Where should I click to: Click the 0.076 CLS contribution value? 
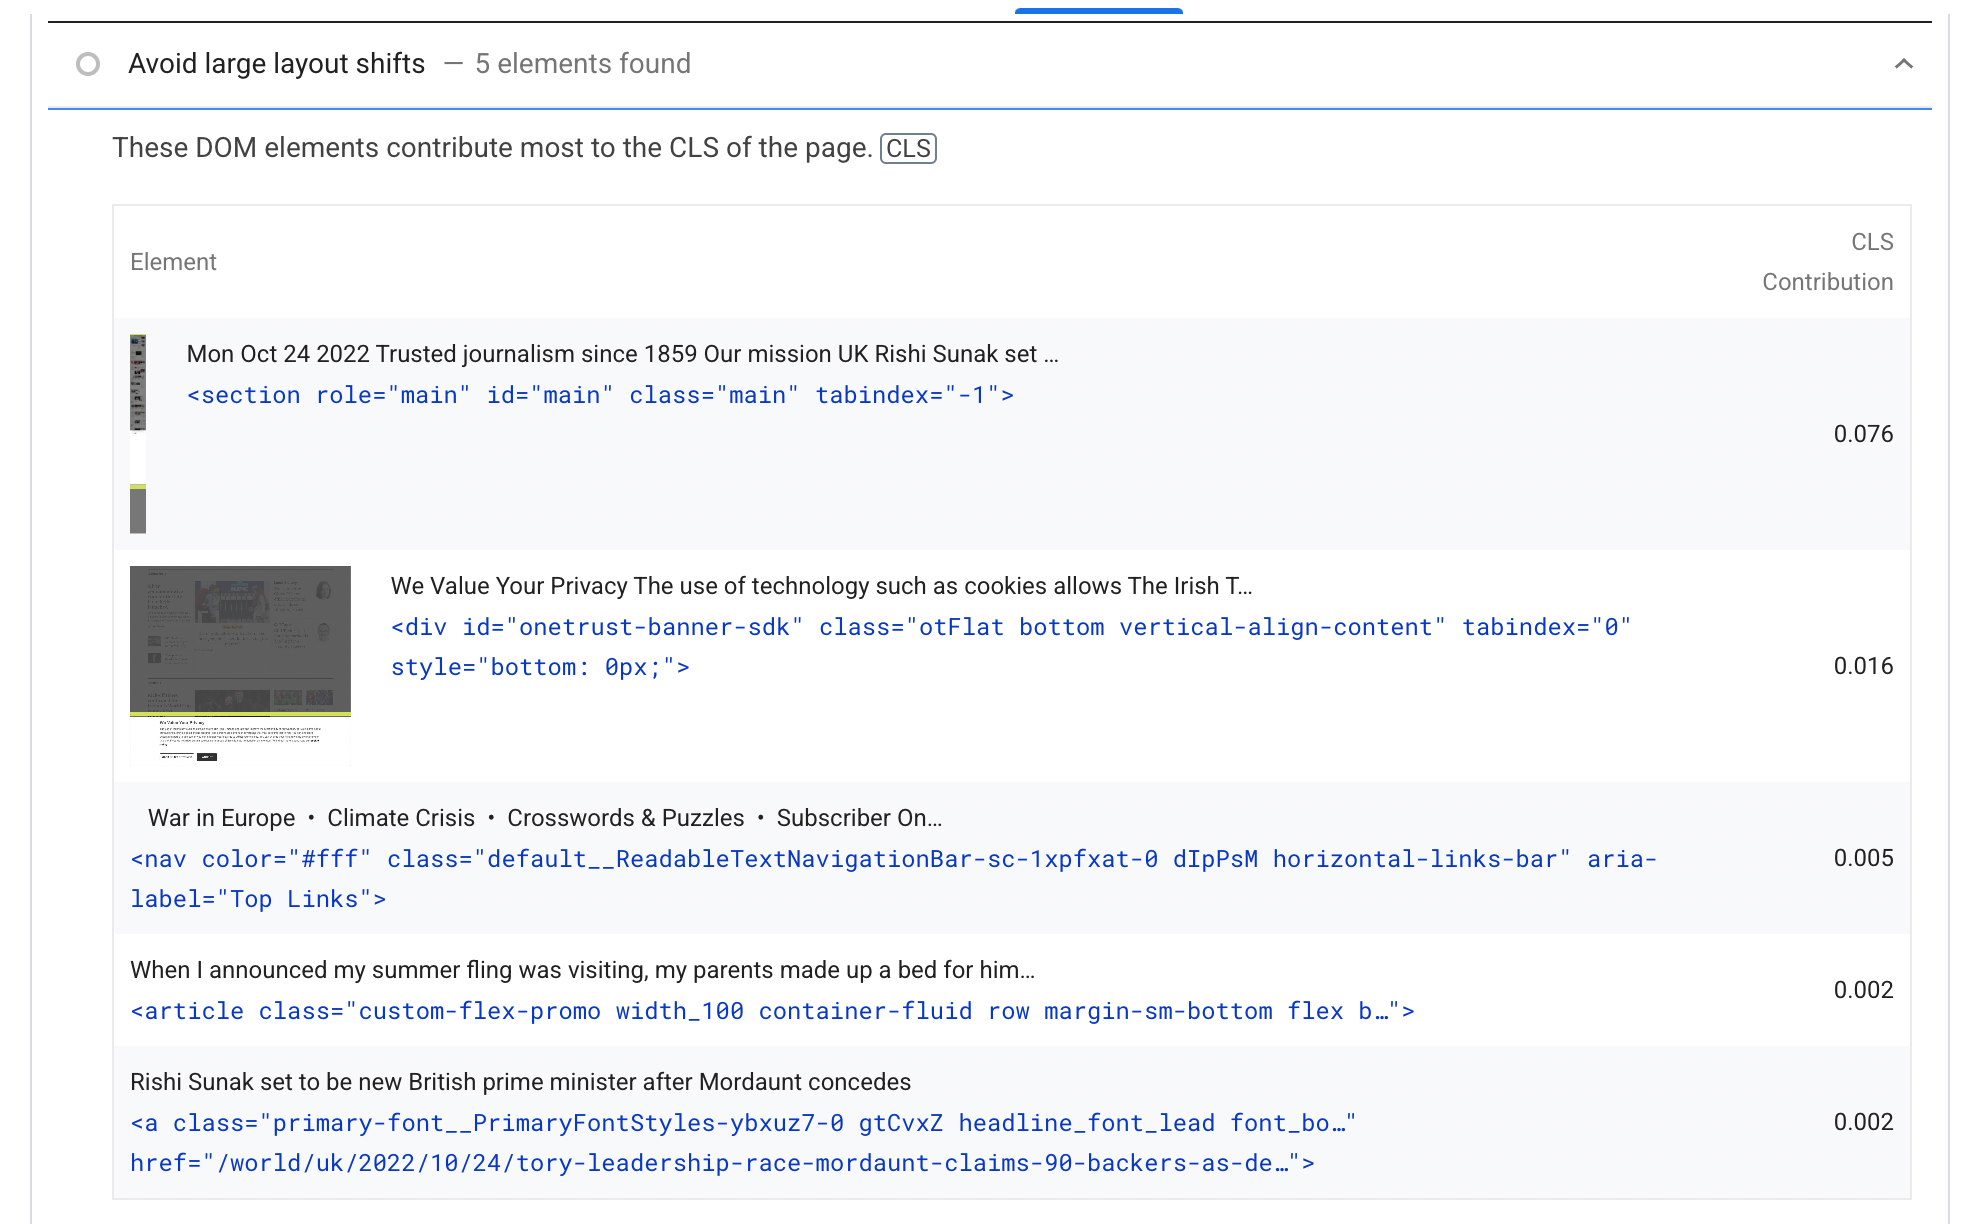pos(1862,434)
